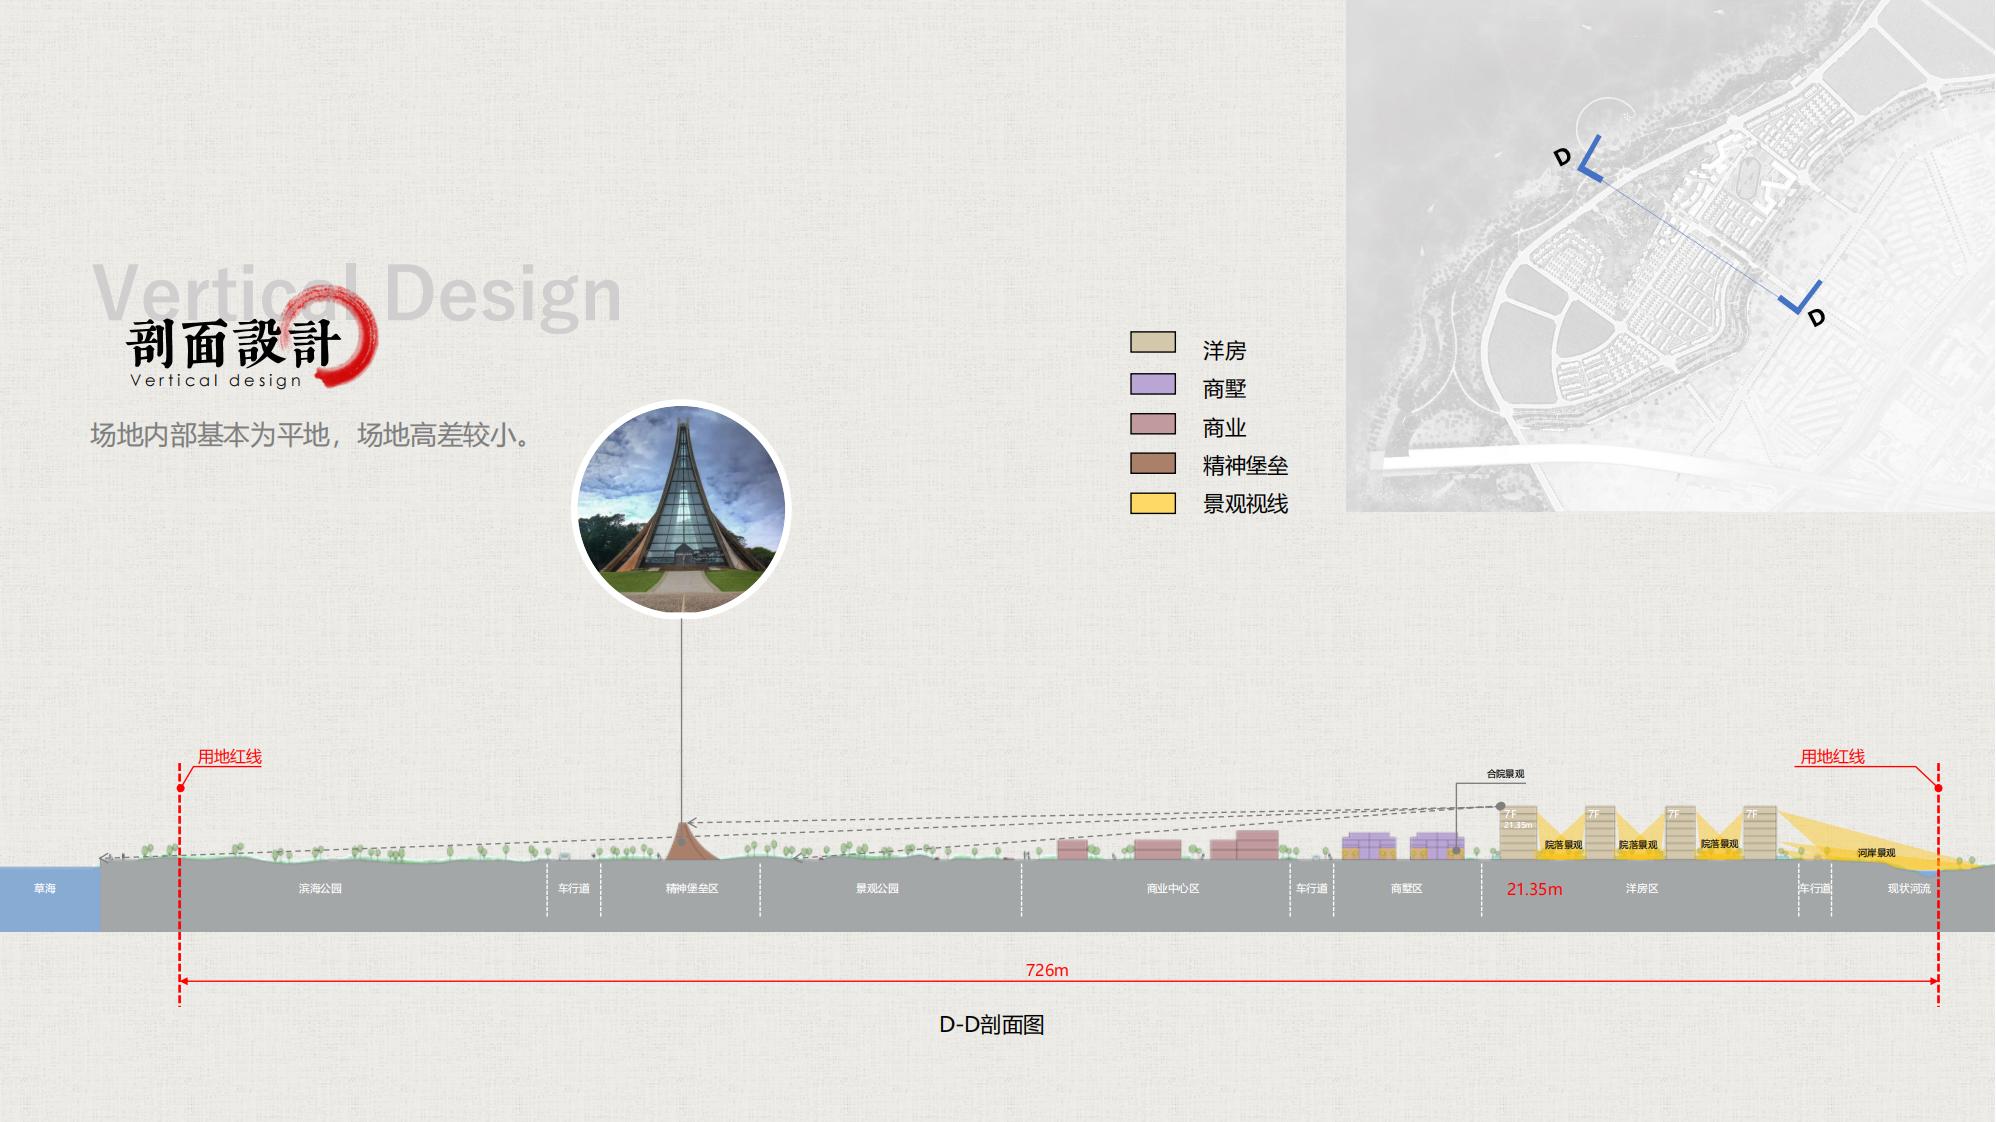Image resolution: width=1996 pixels, height=1122 pixels.
Task: Click the 726m dimension label
Action: (1046, 970)
